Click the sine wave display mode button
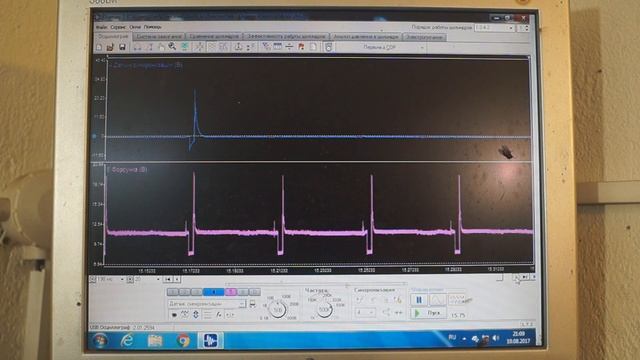This screenshot has height=360, width=640. tap(437, 300)
